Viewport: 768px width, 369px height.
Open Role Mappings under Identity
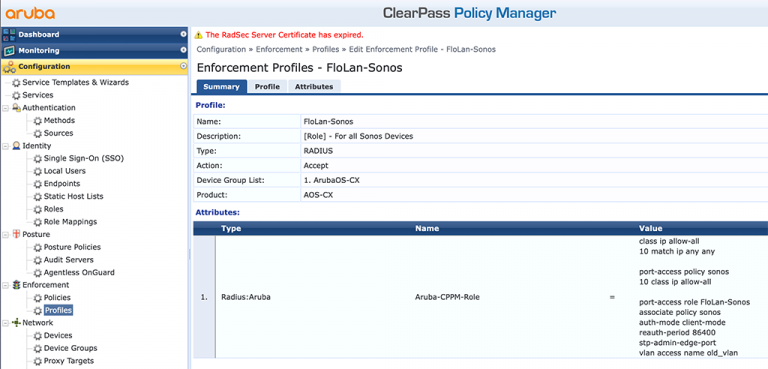click(x=71, y=221)
